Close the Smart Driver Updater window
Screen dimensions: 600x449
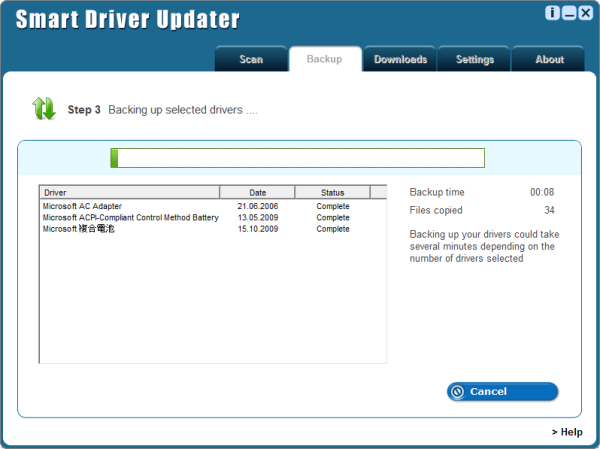pos(585,13)
